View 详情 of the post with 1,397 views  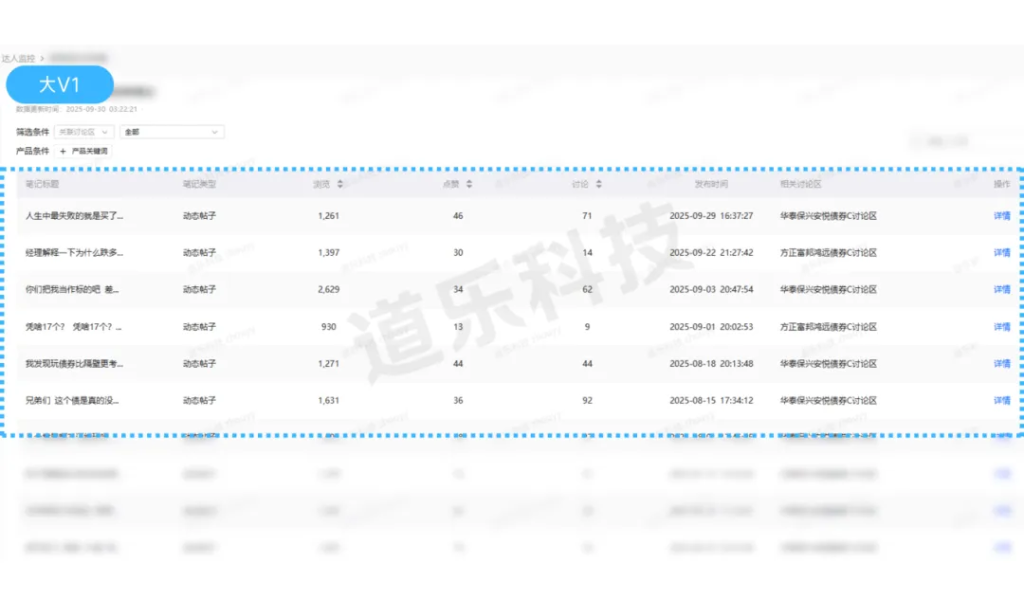(x=1001, y=252)
